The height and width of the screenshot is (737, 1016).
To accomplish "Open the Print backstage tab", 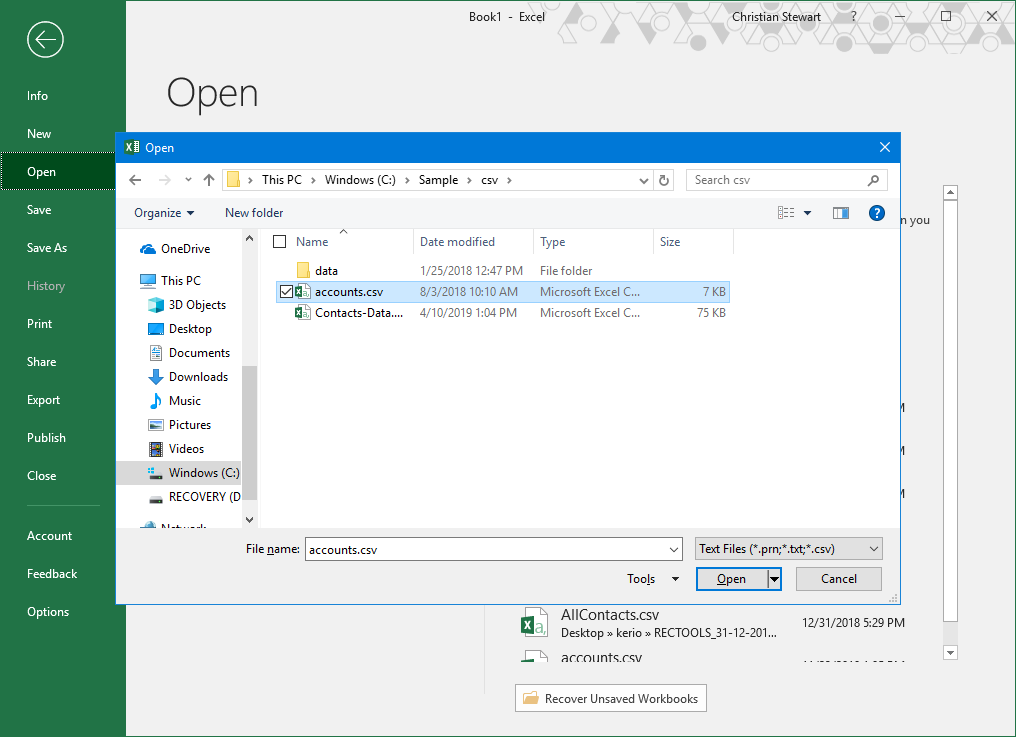I will [x=40, y=323].
